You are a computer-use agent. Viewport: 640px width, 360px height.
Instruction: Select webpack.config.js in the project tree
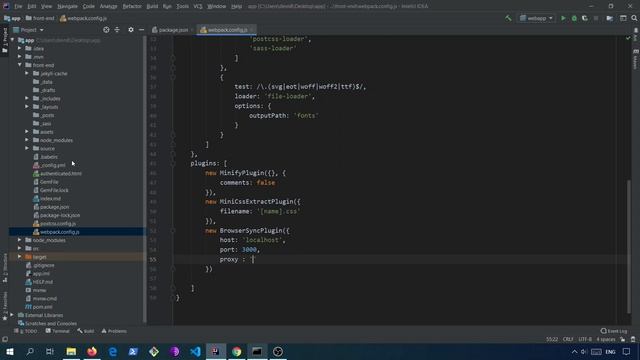click(60, 232)
